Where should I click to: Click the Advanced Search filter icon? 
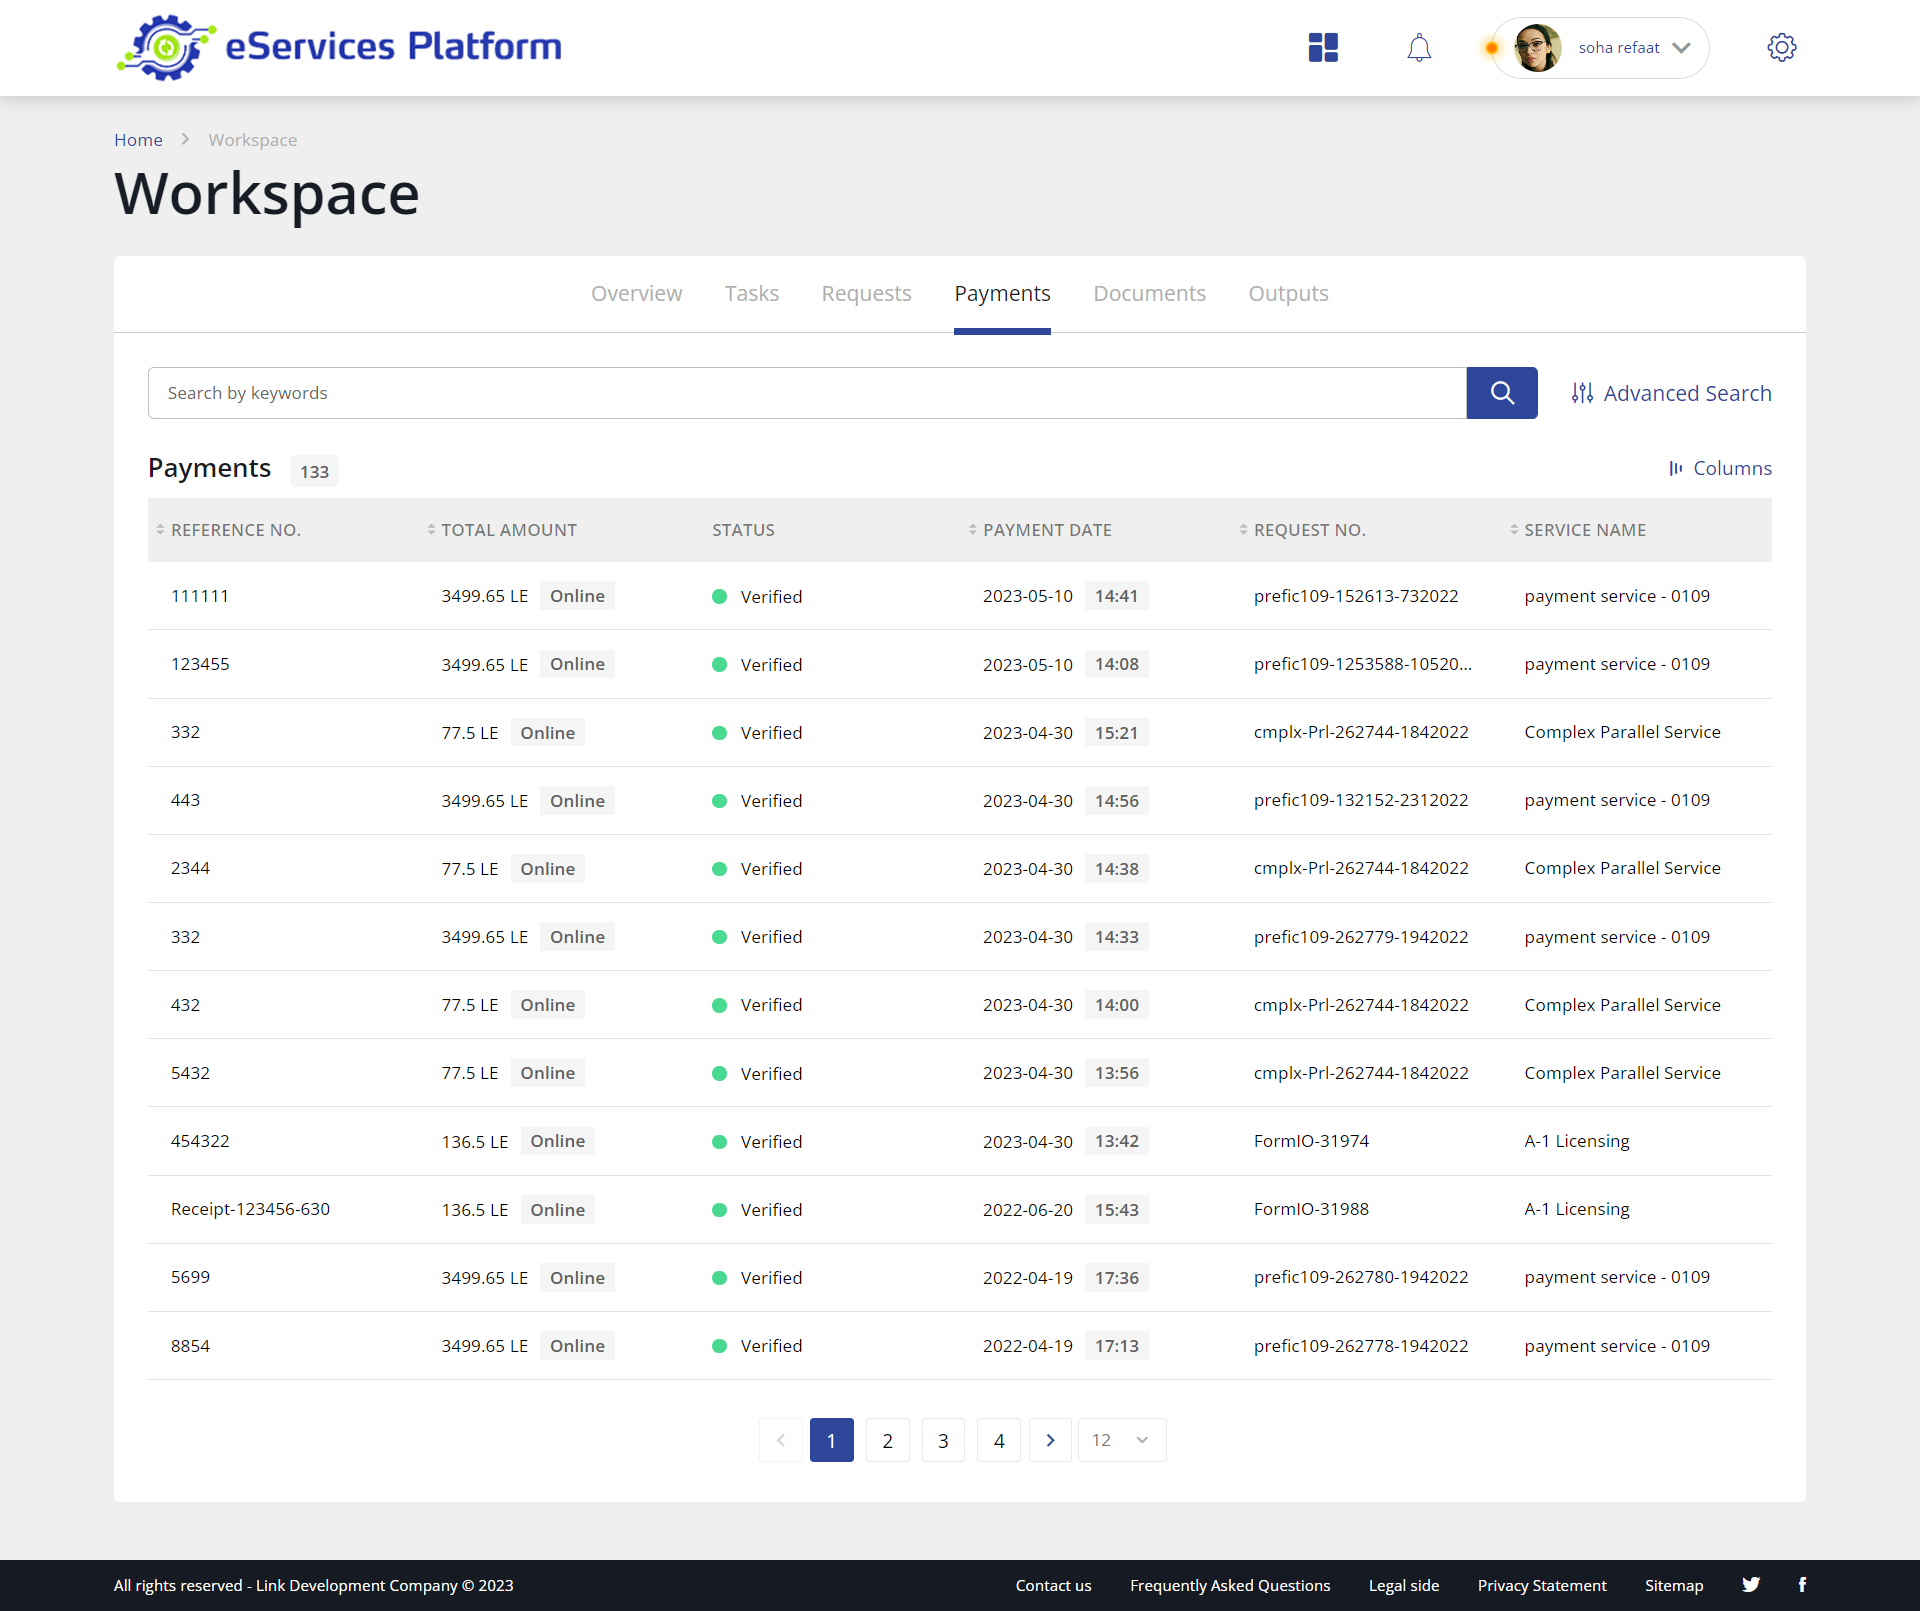point(1583,392)
